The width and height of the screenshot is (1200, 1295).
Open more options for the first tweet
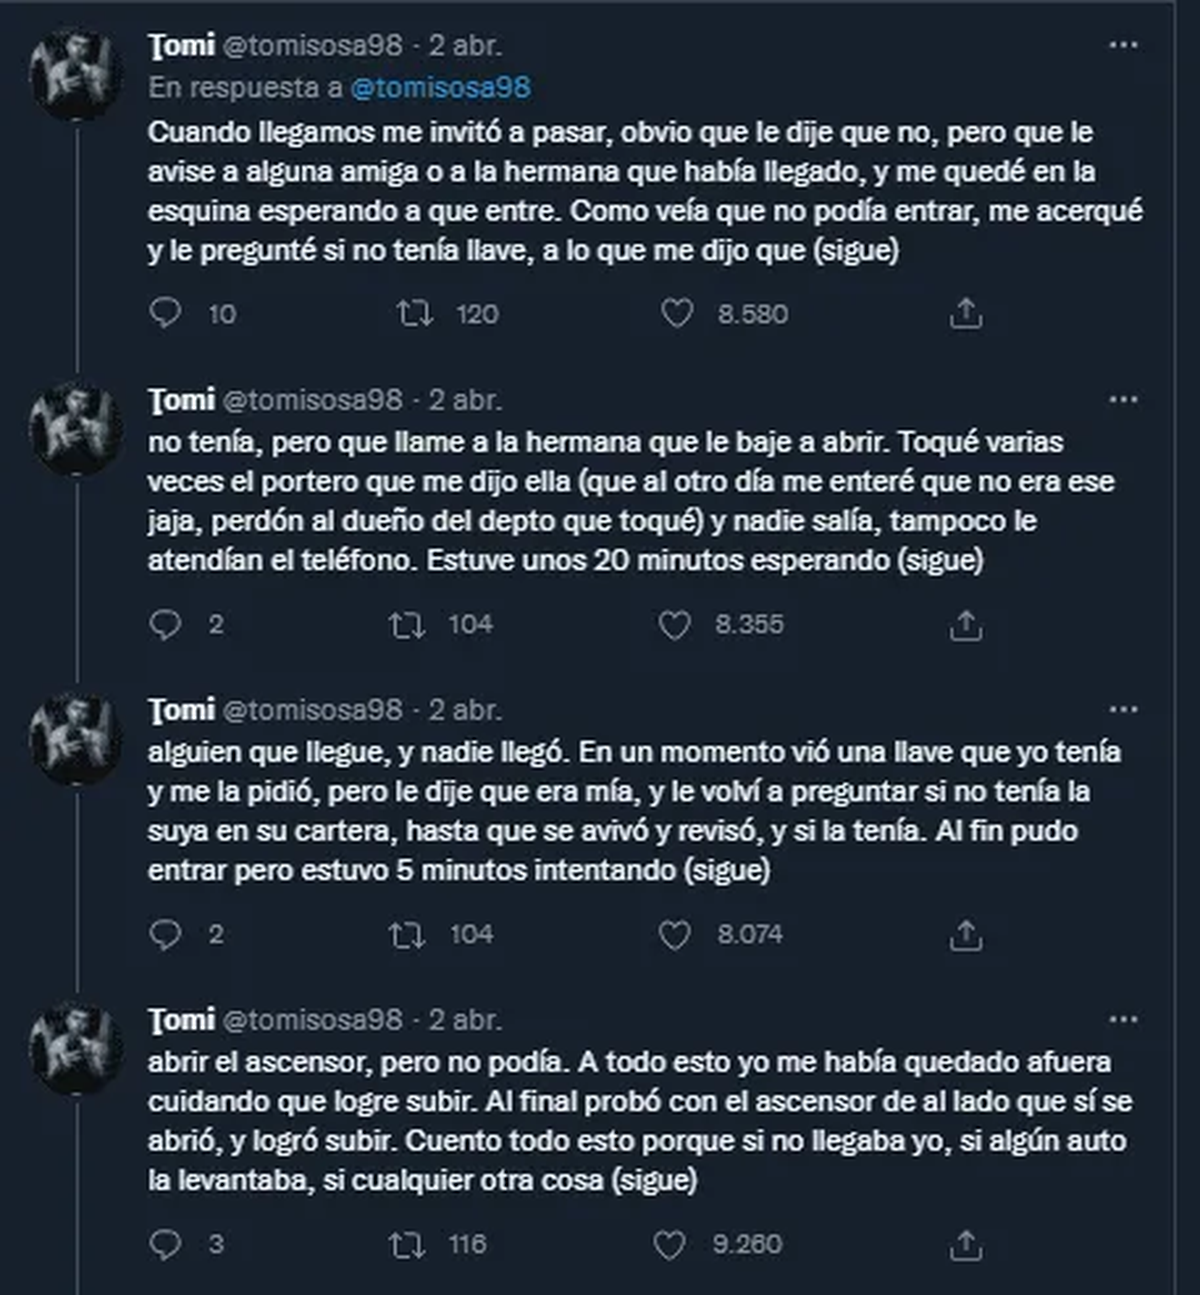coord(1123,45)
